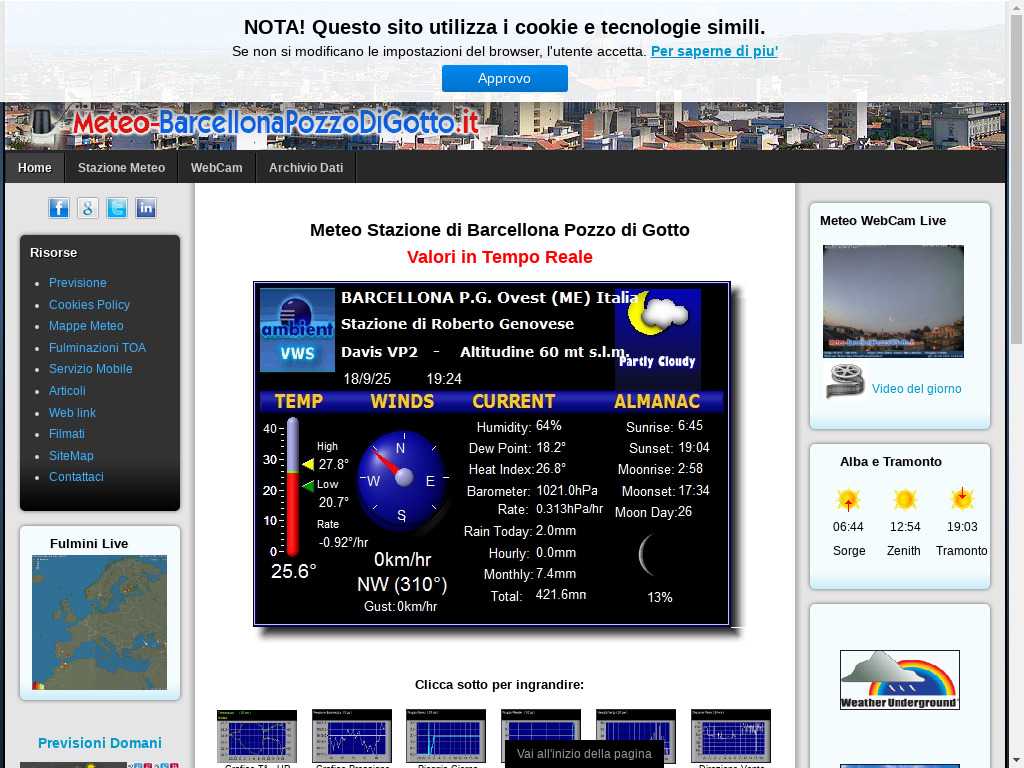Click the Total rain 421.6mm value
The image size is (1024, 768).
coord(561,595)
